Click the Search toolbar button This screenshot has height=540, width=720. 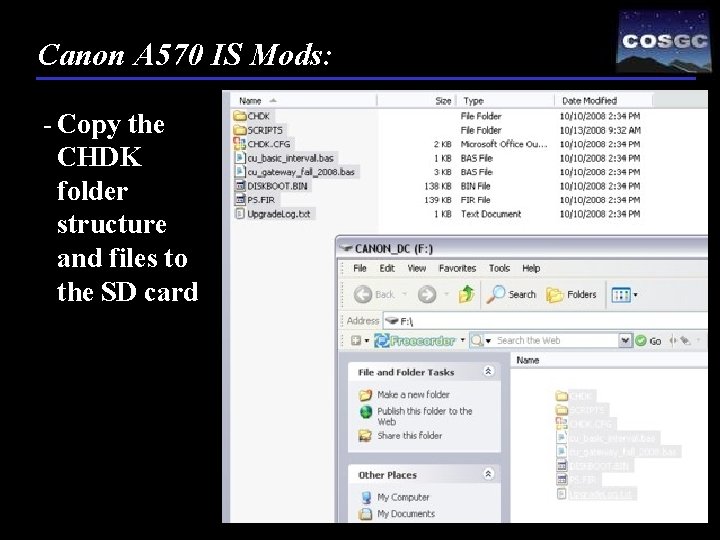pos(511,294)
